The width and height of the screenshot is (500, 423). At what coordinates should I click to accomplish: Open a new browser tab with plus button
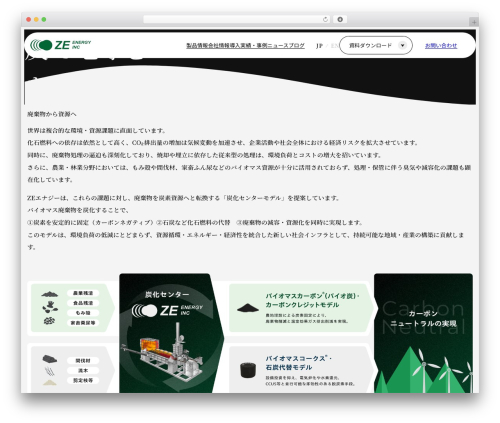(474, 22)
